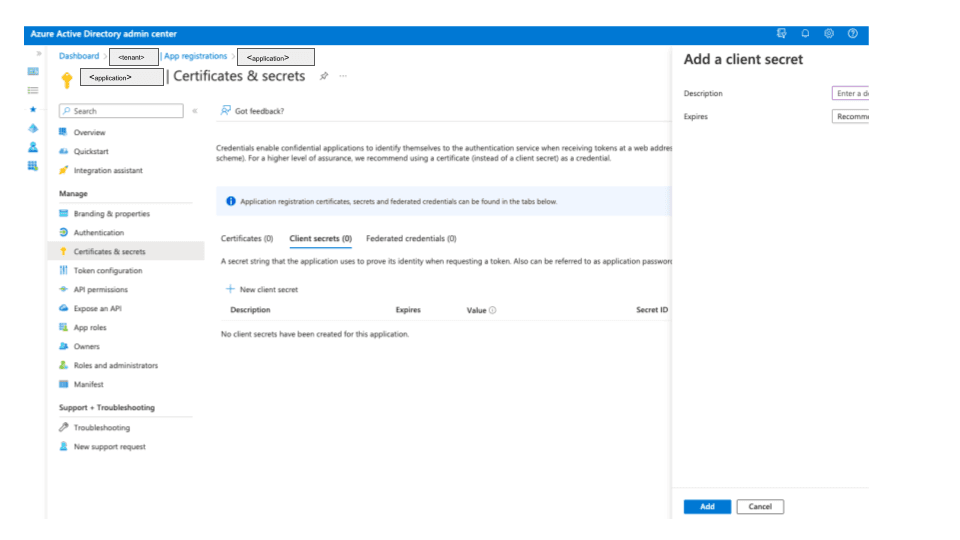Screen dimensions: 960x540
Task: Expand the left portal navigation chevron
Action: tap(39, 54)
